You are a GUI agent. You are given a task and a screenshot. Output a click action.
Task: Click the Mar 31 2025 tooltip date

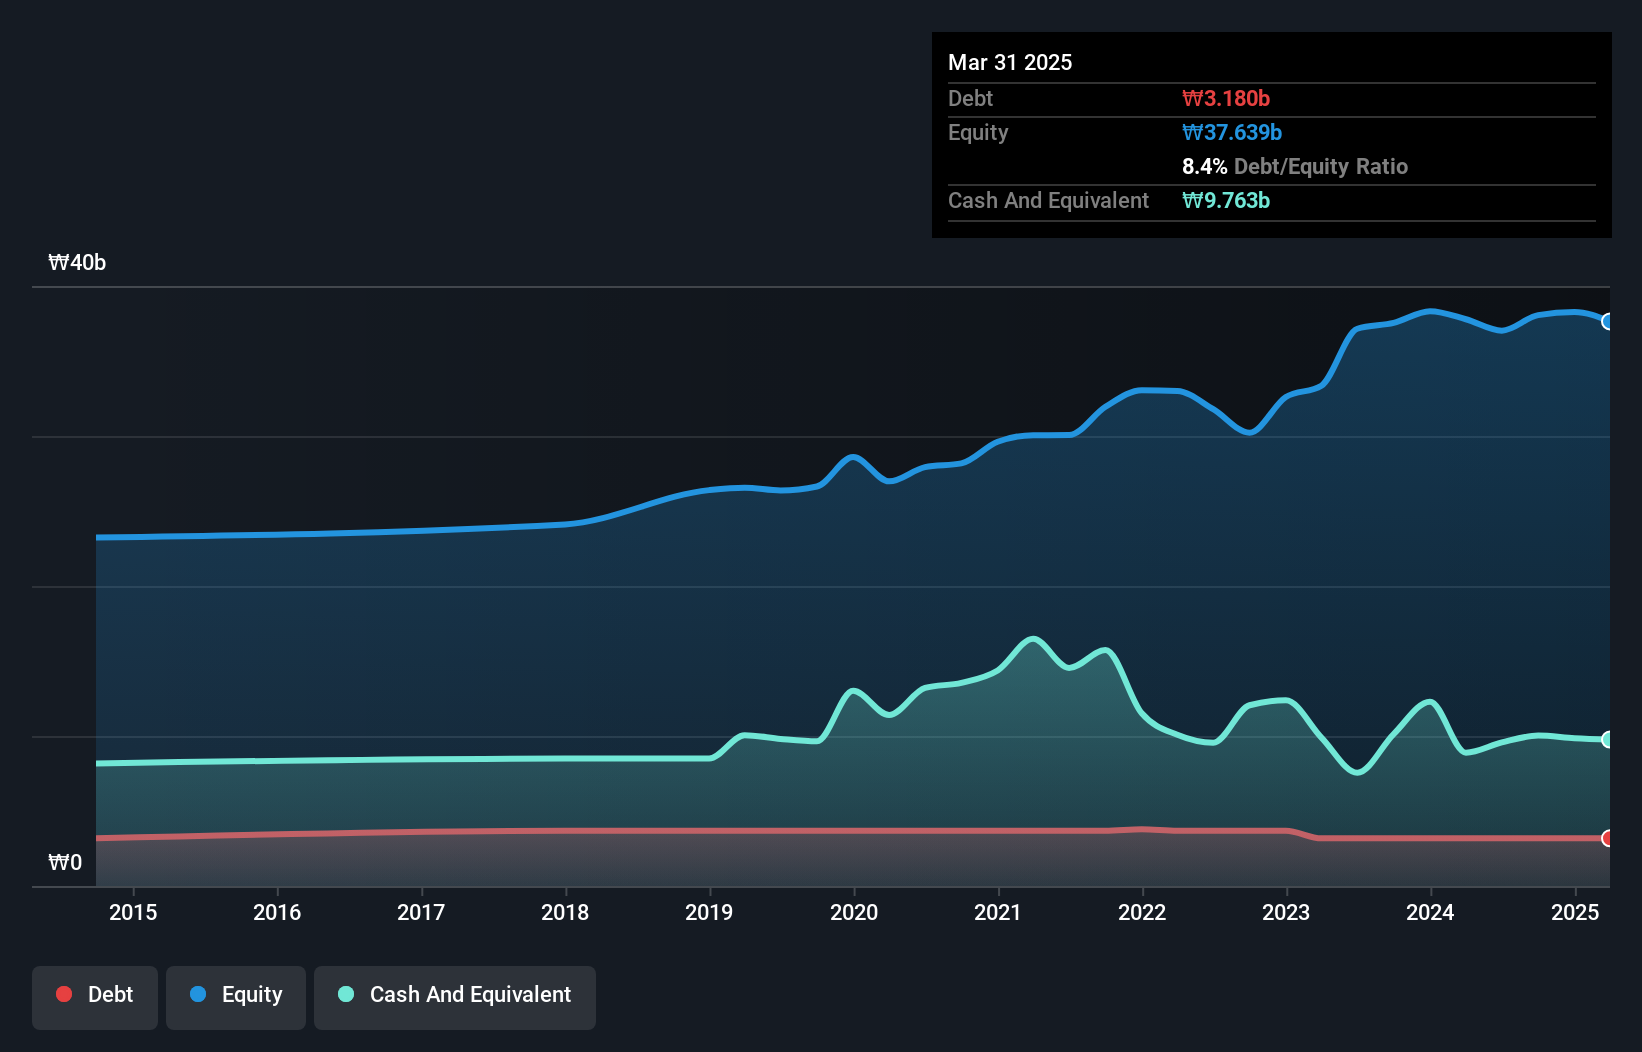point(1010,62)
